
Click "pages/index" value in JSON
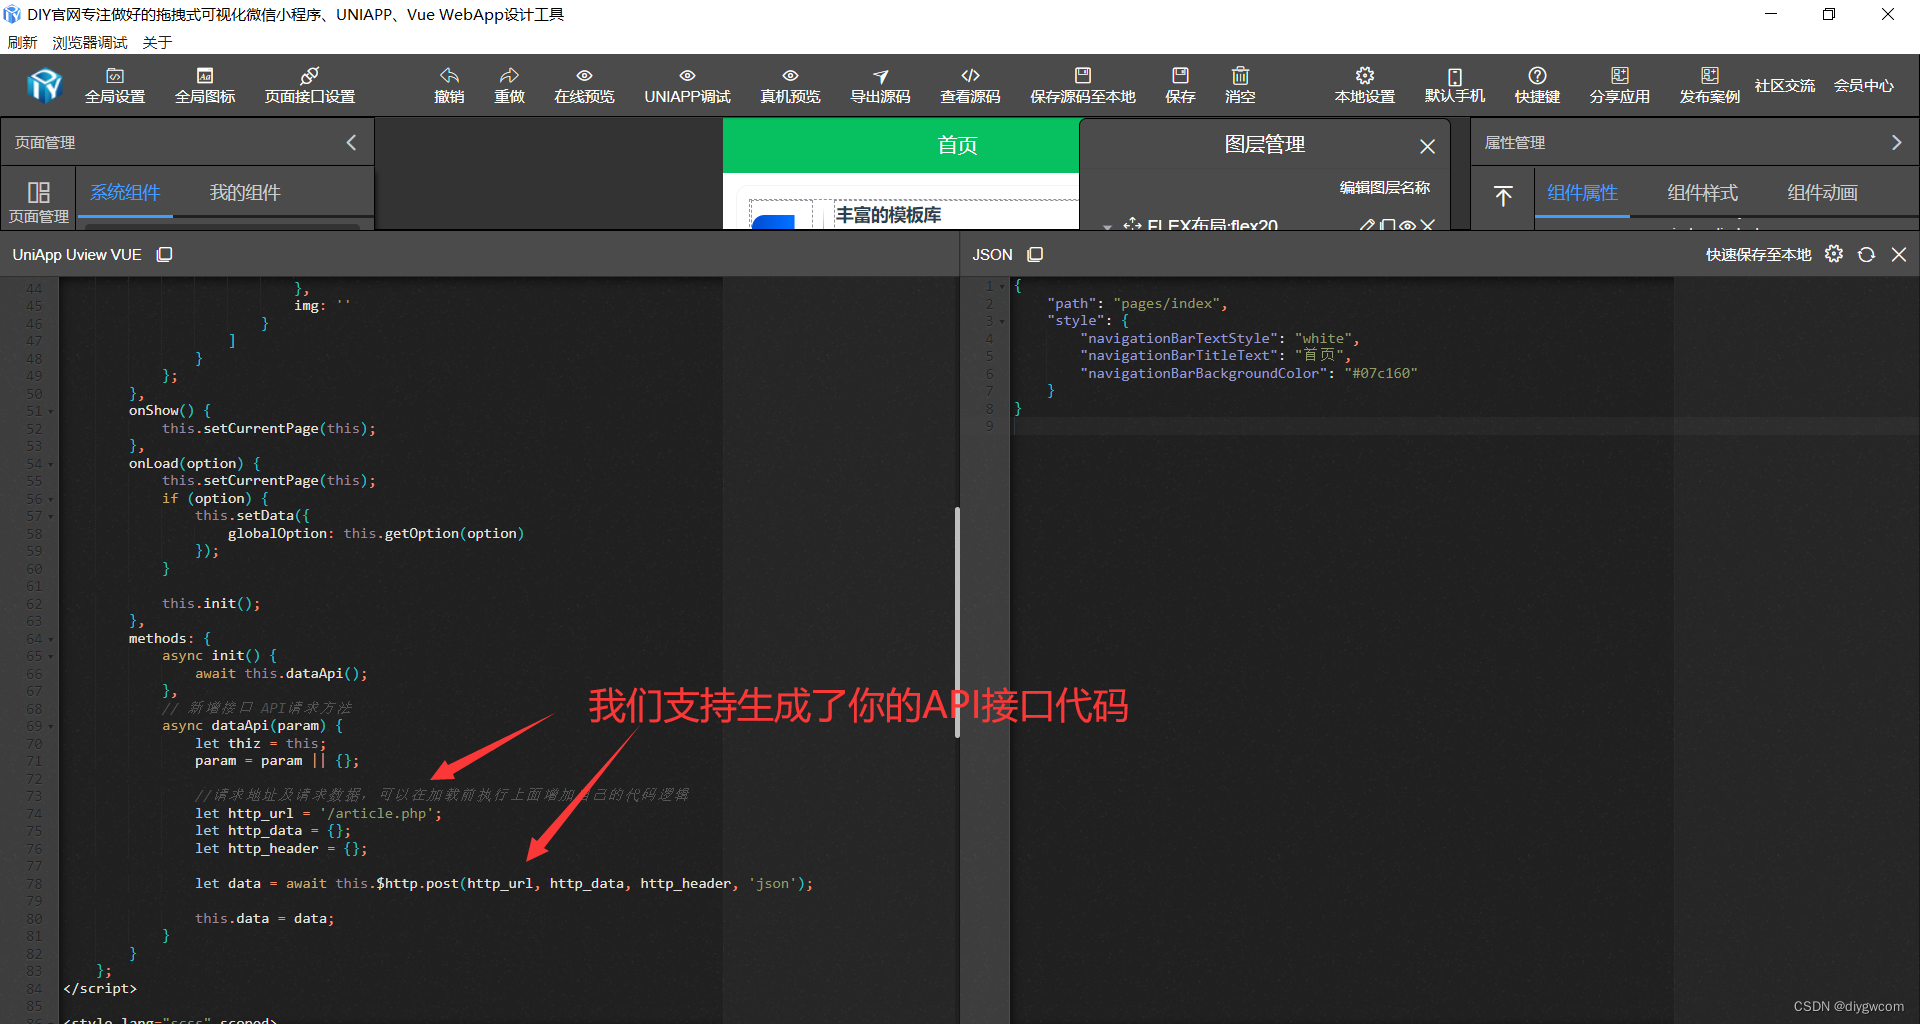[x=1167, y=304]
